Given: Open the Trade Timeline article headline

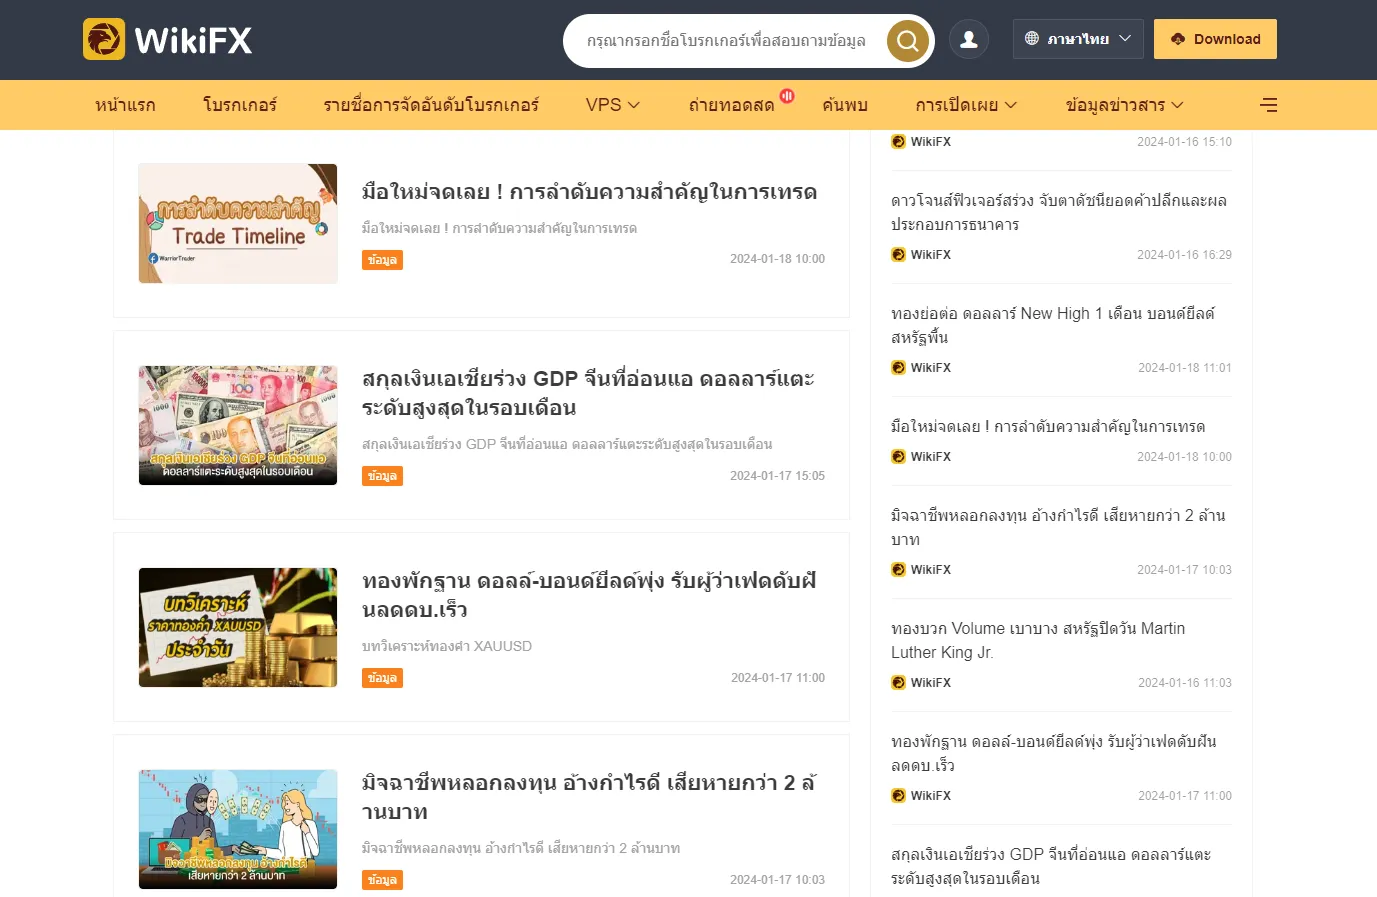Looking at the screenshot, I should click(x=589, y=192).
